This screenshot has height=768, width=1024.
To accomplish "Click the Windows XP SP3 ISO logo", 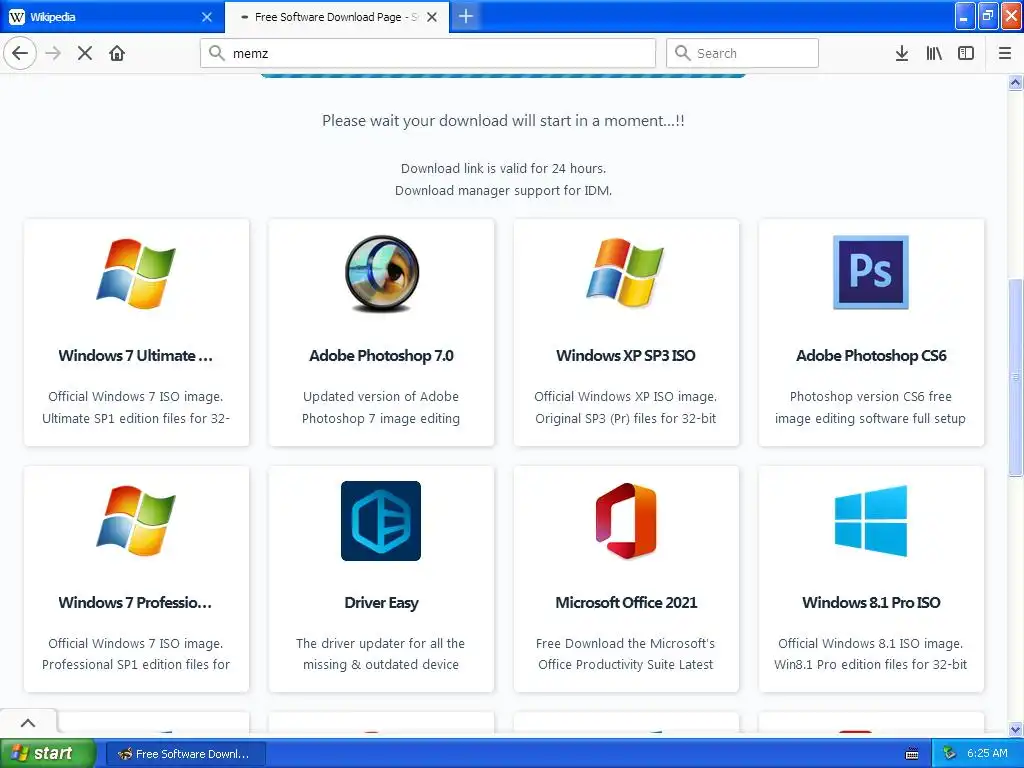I will coord(626,273).
